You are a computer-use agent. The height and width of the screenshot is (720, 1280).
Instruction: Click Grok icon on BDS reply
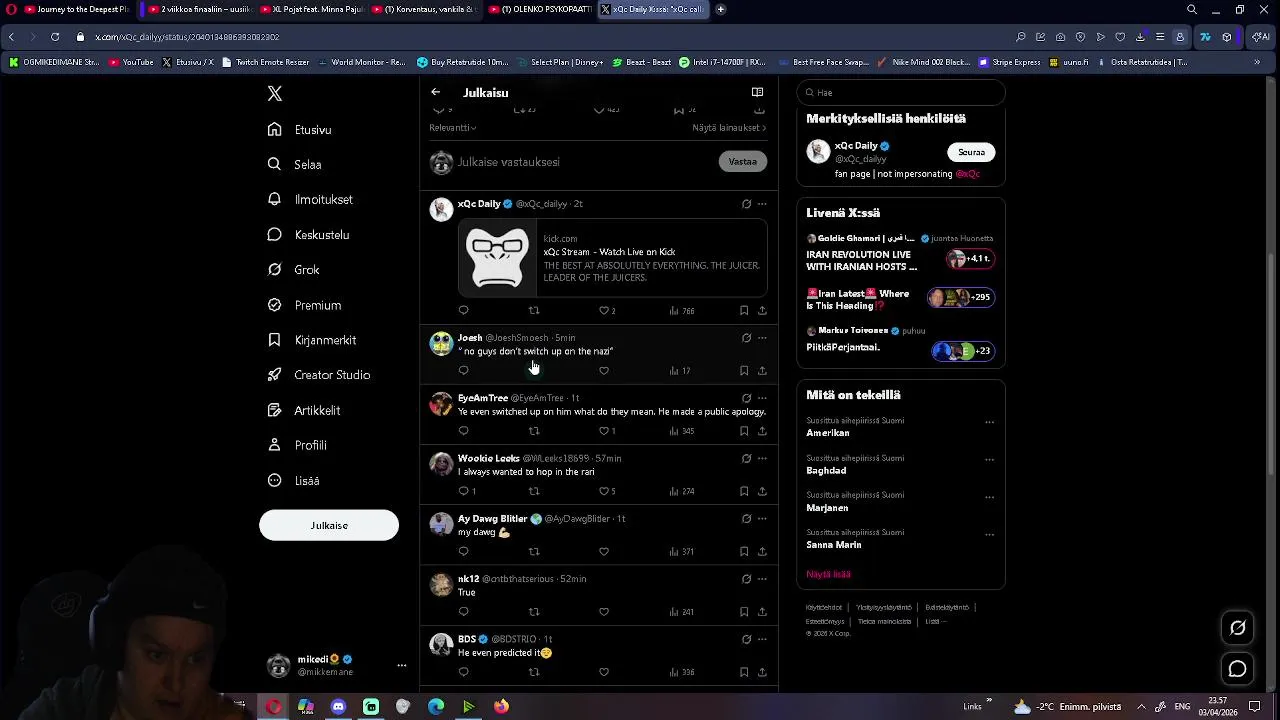(746, 638)
